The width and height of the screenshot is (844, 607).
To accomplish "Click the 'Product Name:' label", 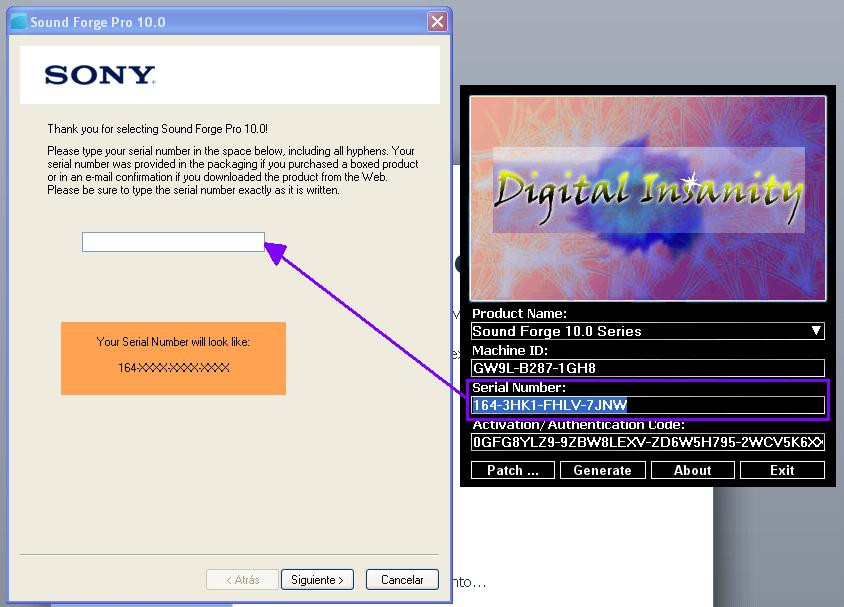I will click(519, 313).
